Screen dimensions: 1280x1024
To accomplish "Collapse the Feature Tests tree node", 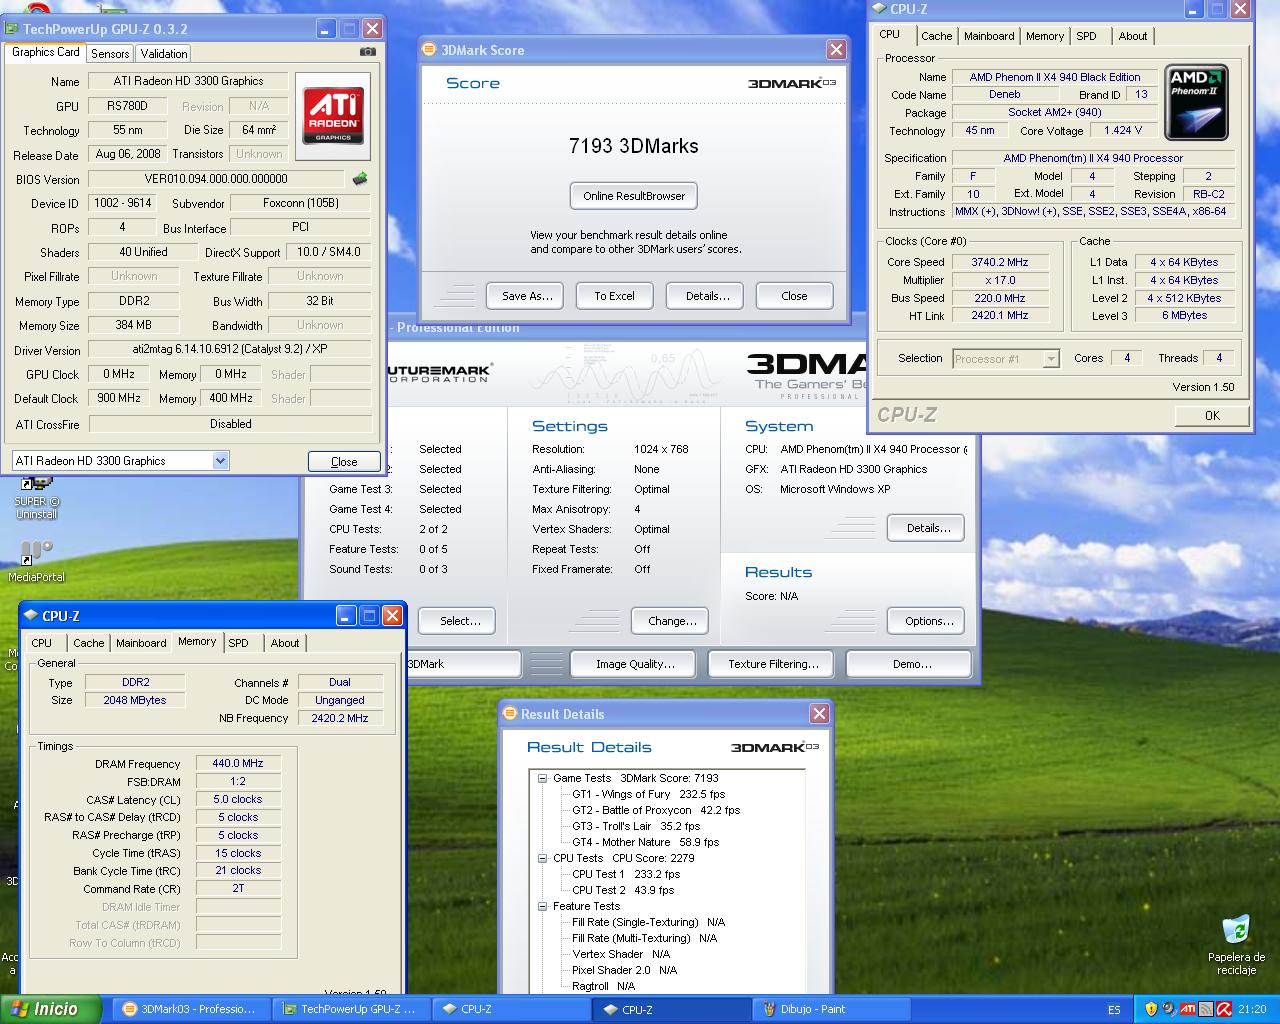I will click(542, 906).
